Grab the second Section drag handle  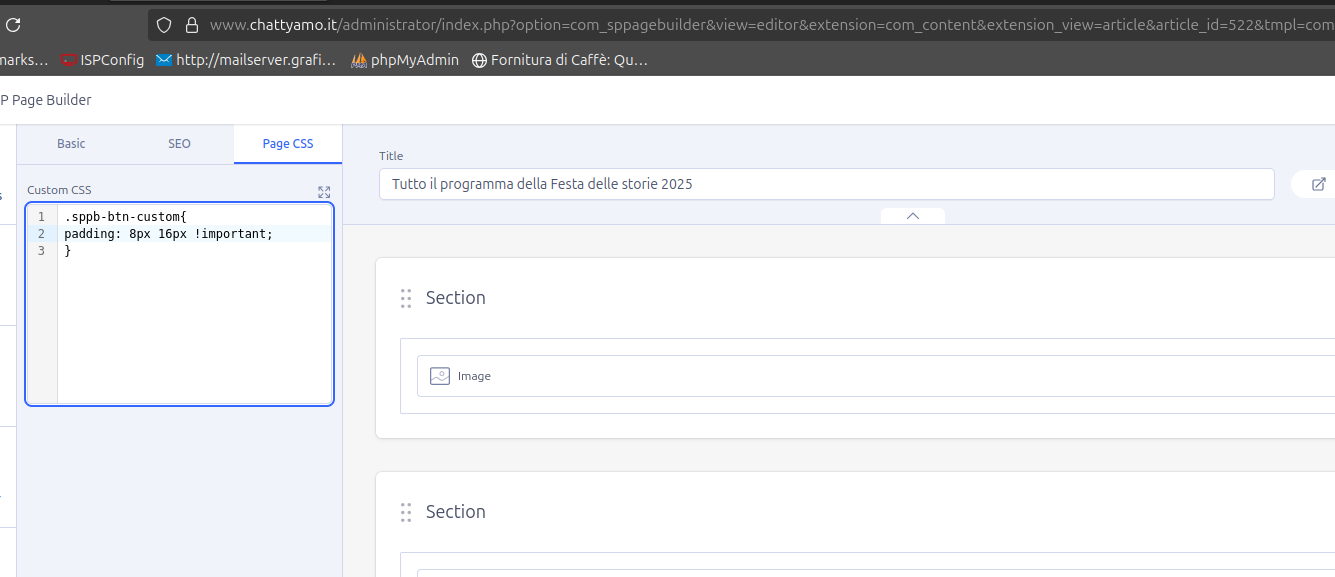point(406,512)
